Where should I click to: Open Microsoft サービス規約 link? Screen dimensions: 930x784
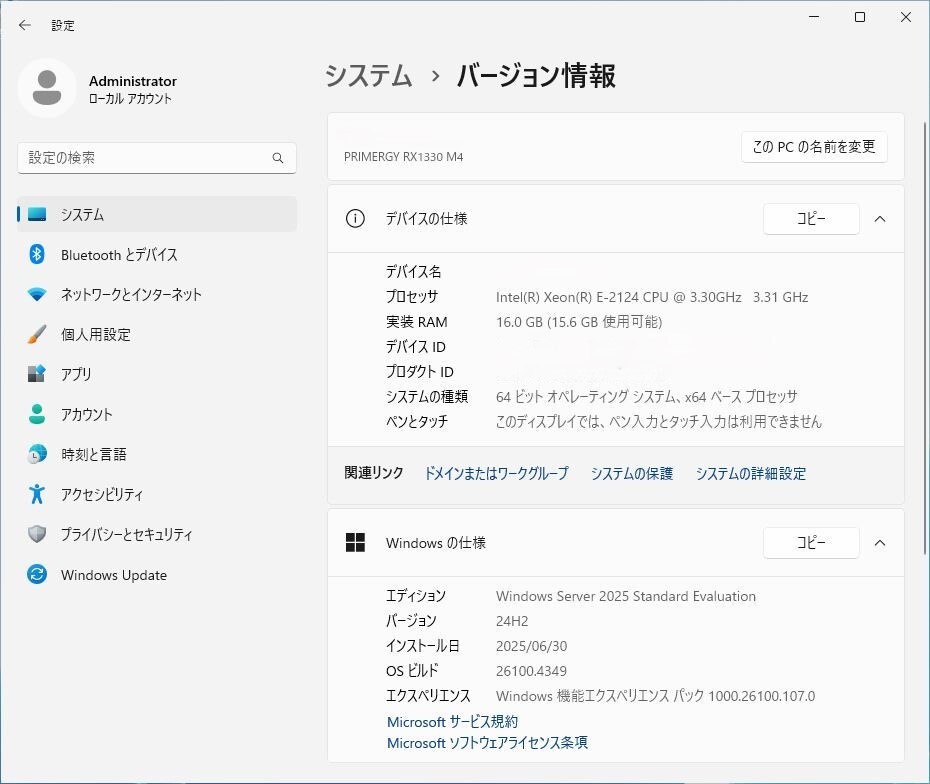(453, 721)
